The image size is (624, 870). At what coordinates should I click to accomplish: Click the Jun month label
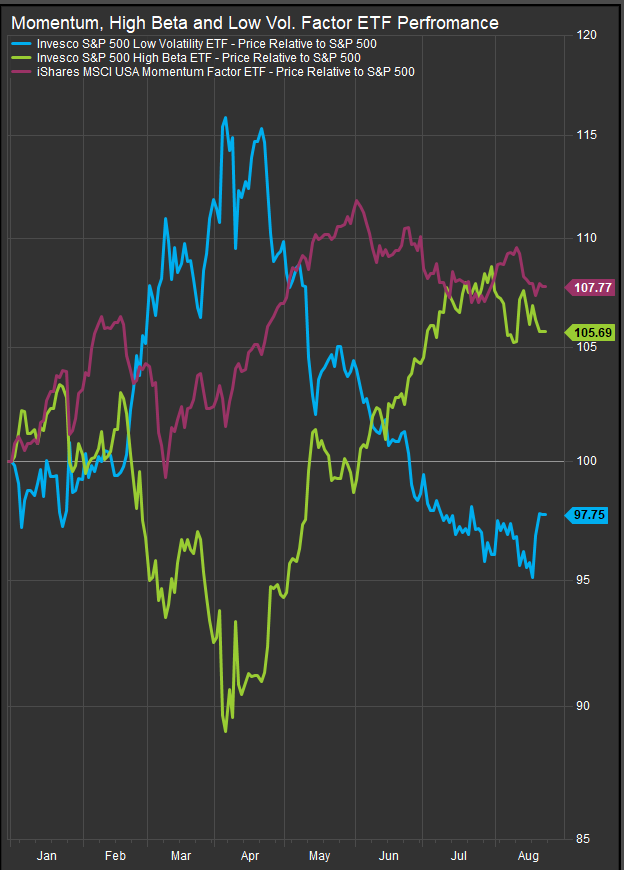coord(390,857)
